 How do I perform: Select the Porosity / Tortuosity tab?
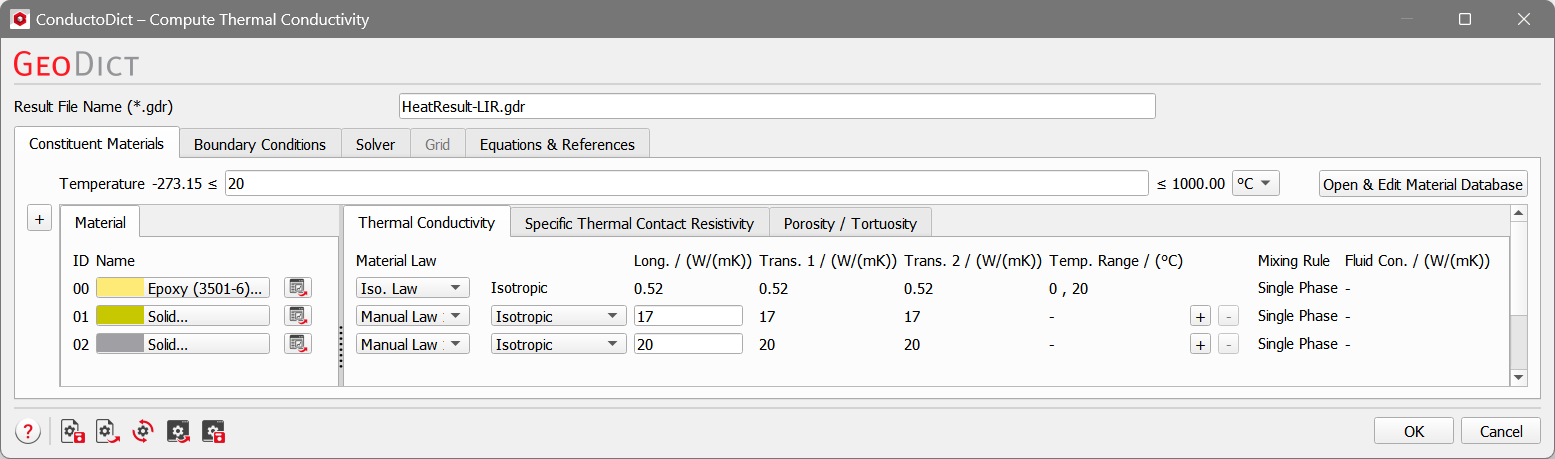(850, 223)
